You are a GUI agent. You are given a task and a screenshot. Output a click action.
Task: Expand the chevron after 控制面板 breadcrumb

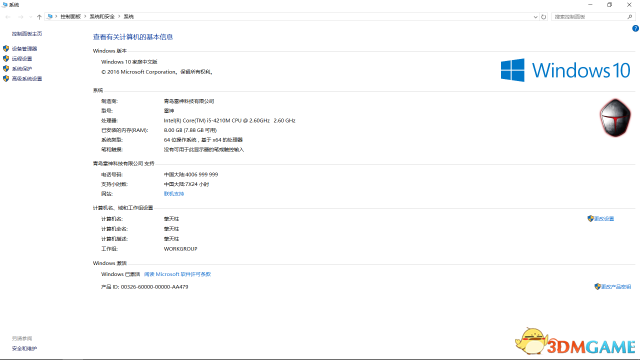pos(85,17)
